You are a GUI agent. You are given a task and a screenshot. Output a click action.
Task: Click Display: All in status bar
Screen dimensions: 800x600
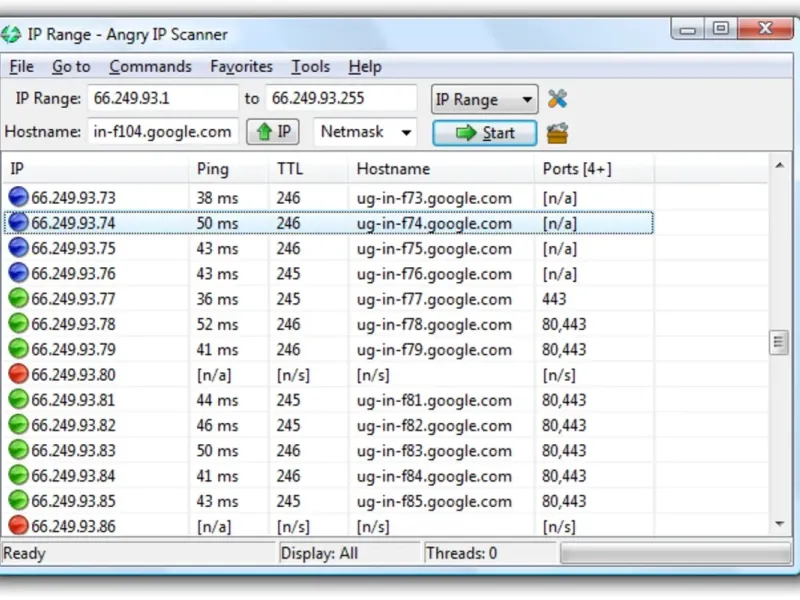tap(319, 553)
